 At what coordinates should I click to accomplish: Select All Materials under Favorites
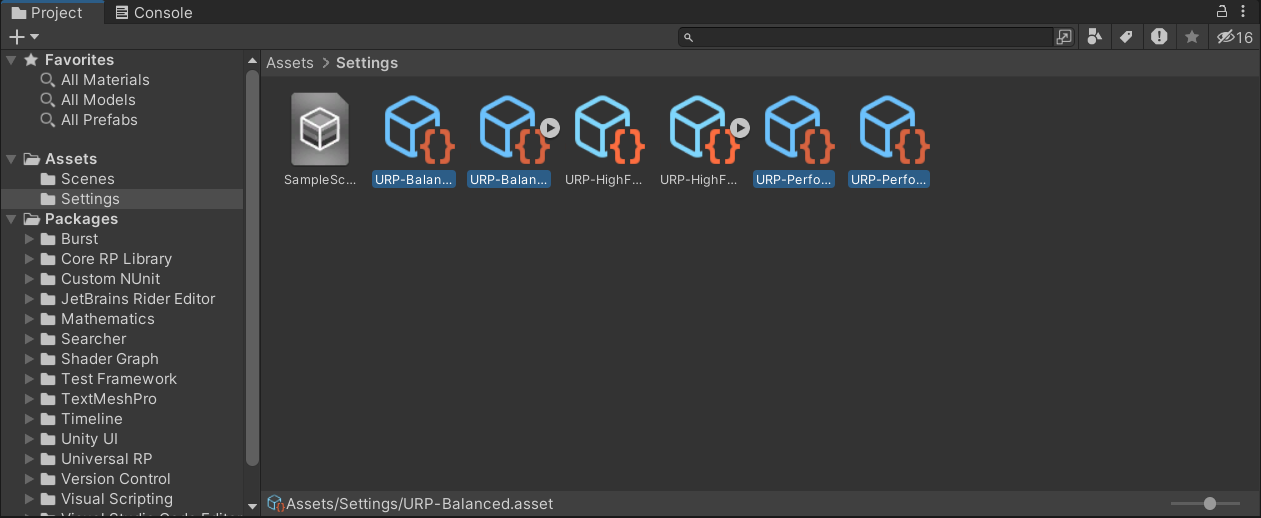pos(104,80)
